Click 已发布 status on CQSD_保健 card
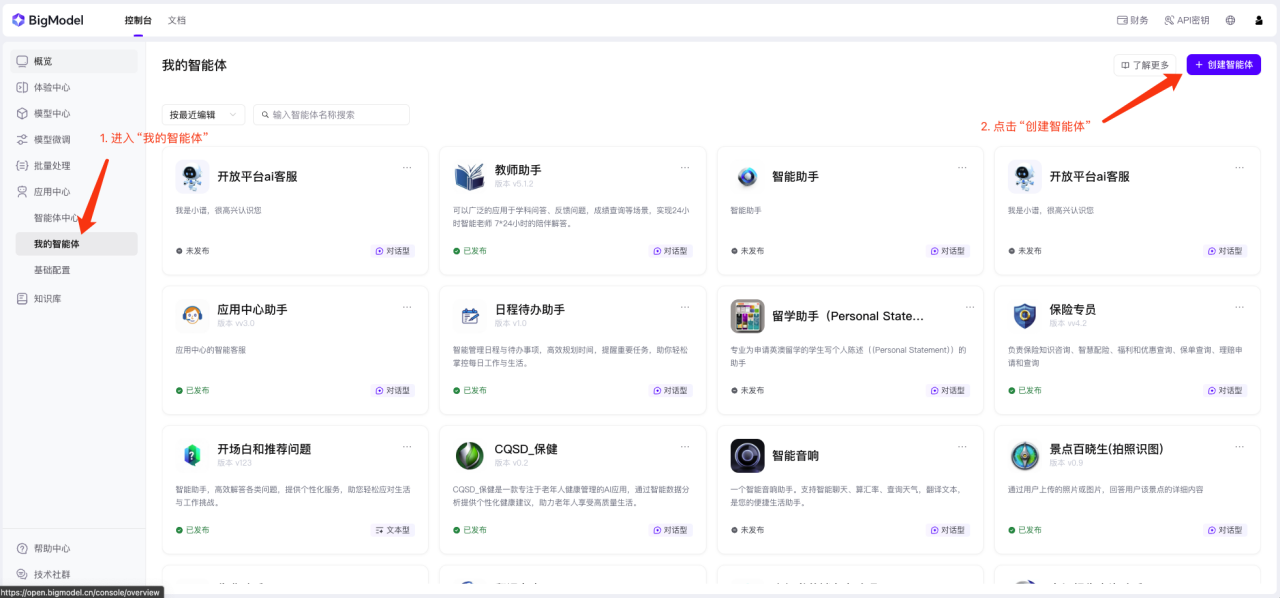The height and width of the screenshot is (598, 1280). (470, 530)
